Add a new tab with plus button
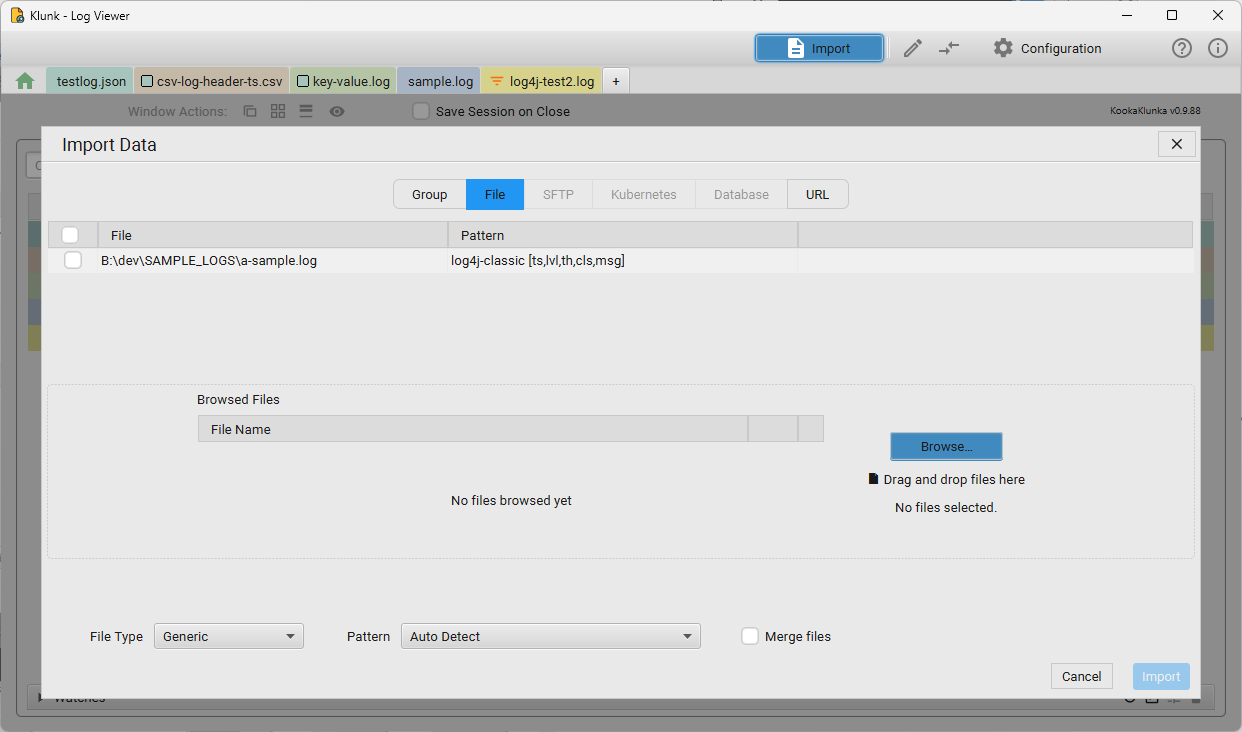Image resolution: width=1242 pixels, height=732 pixels. coord(616,81)
